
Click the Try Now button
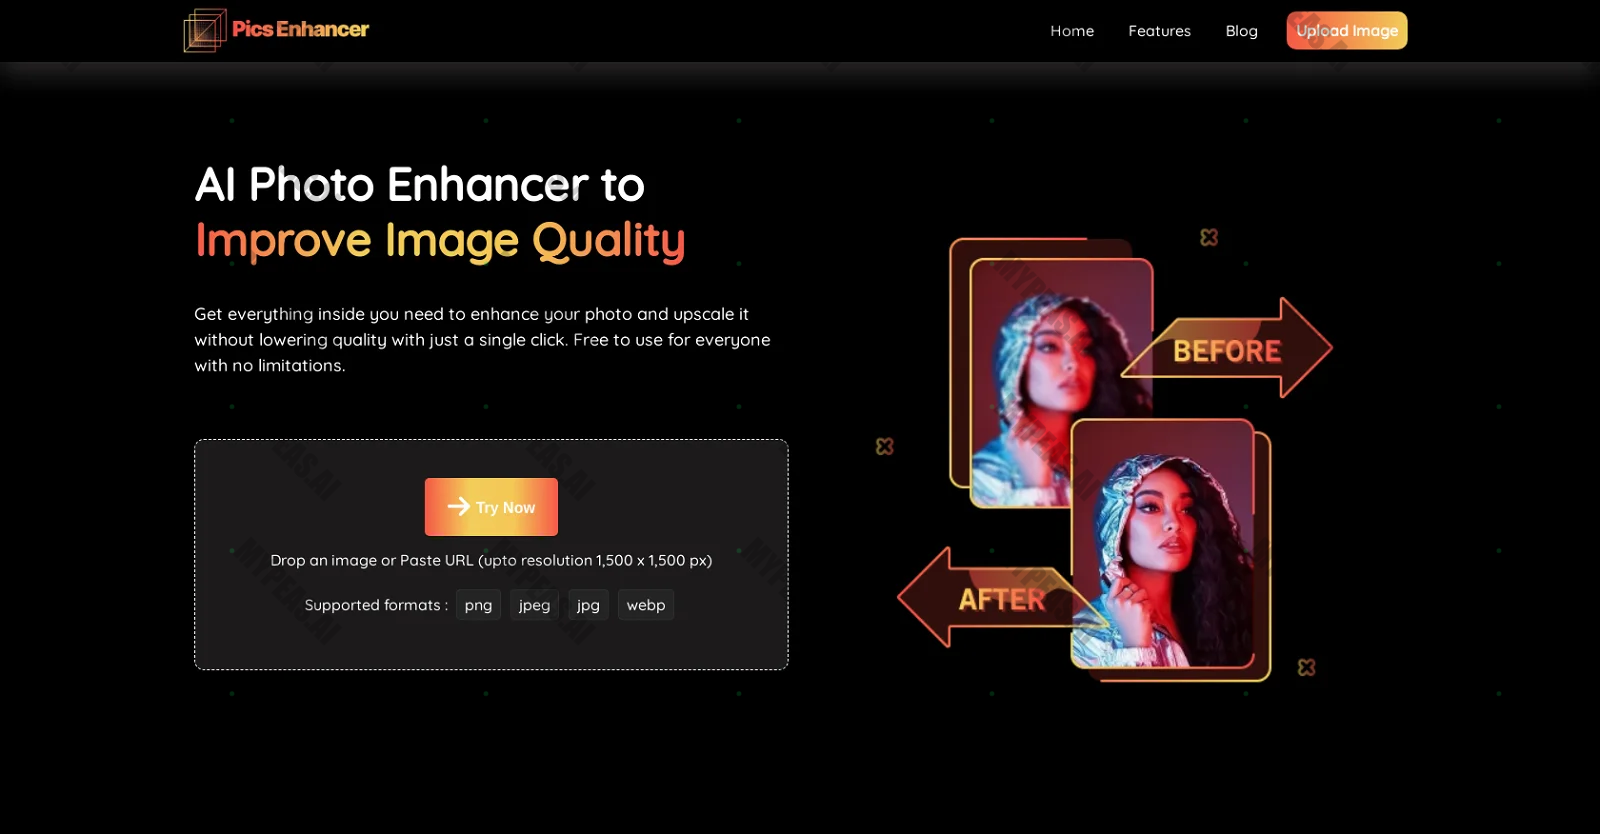[x=491, y=507]
